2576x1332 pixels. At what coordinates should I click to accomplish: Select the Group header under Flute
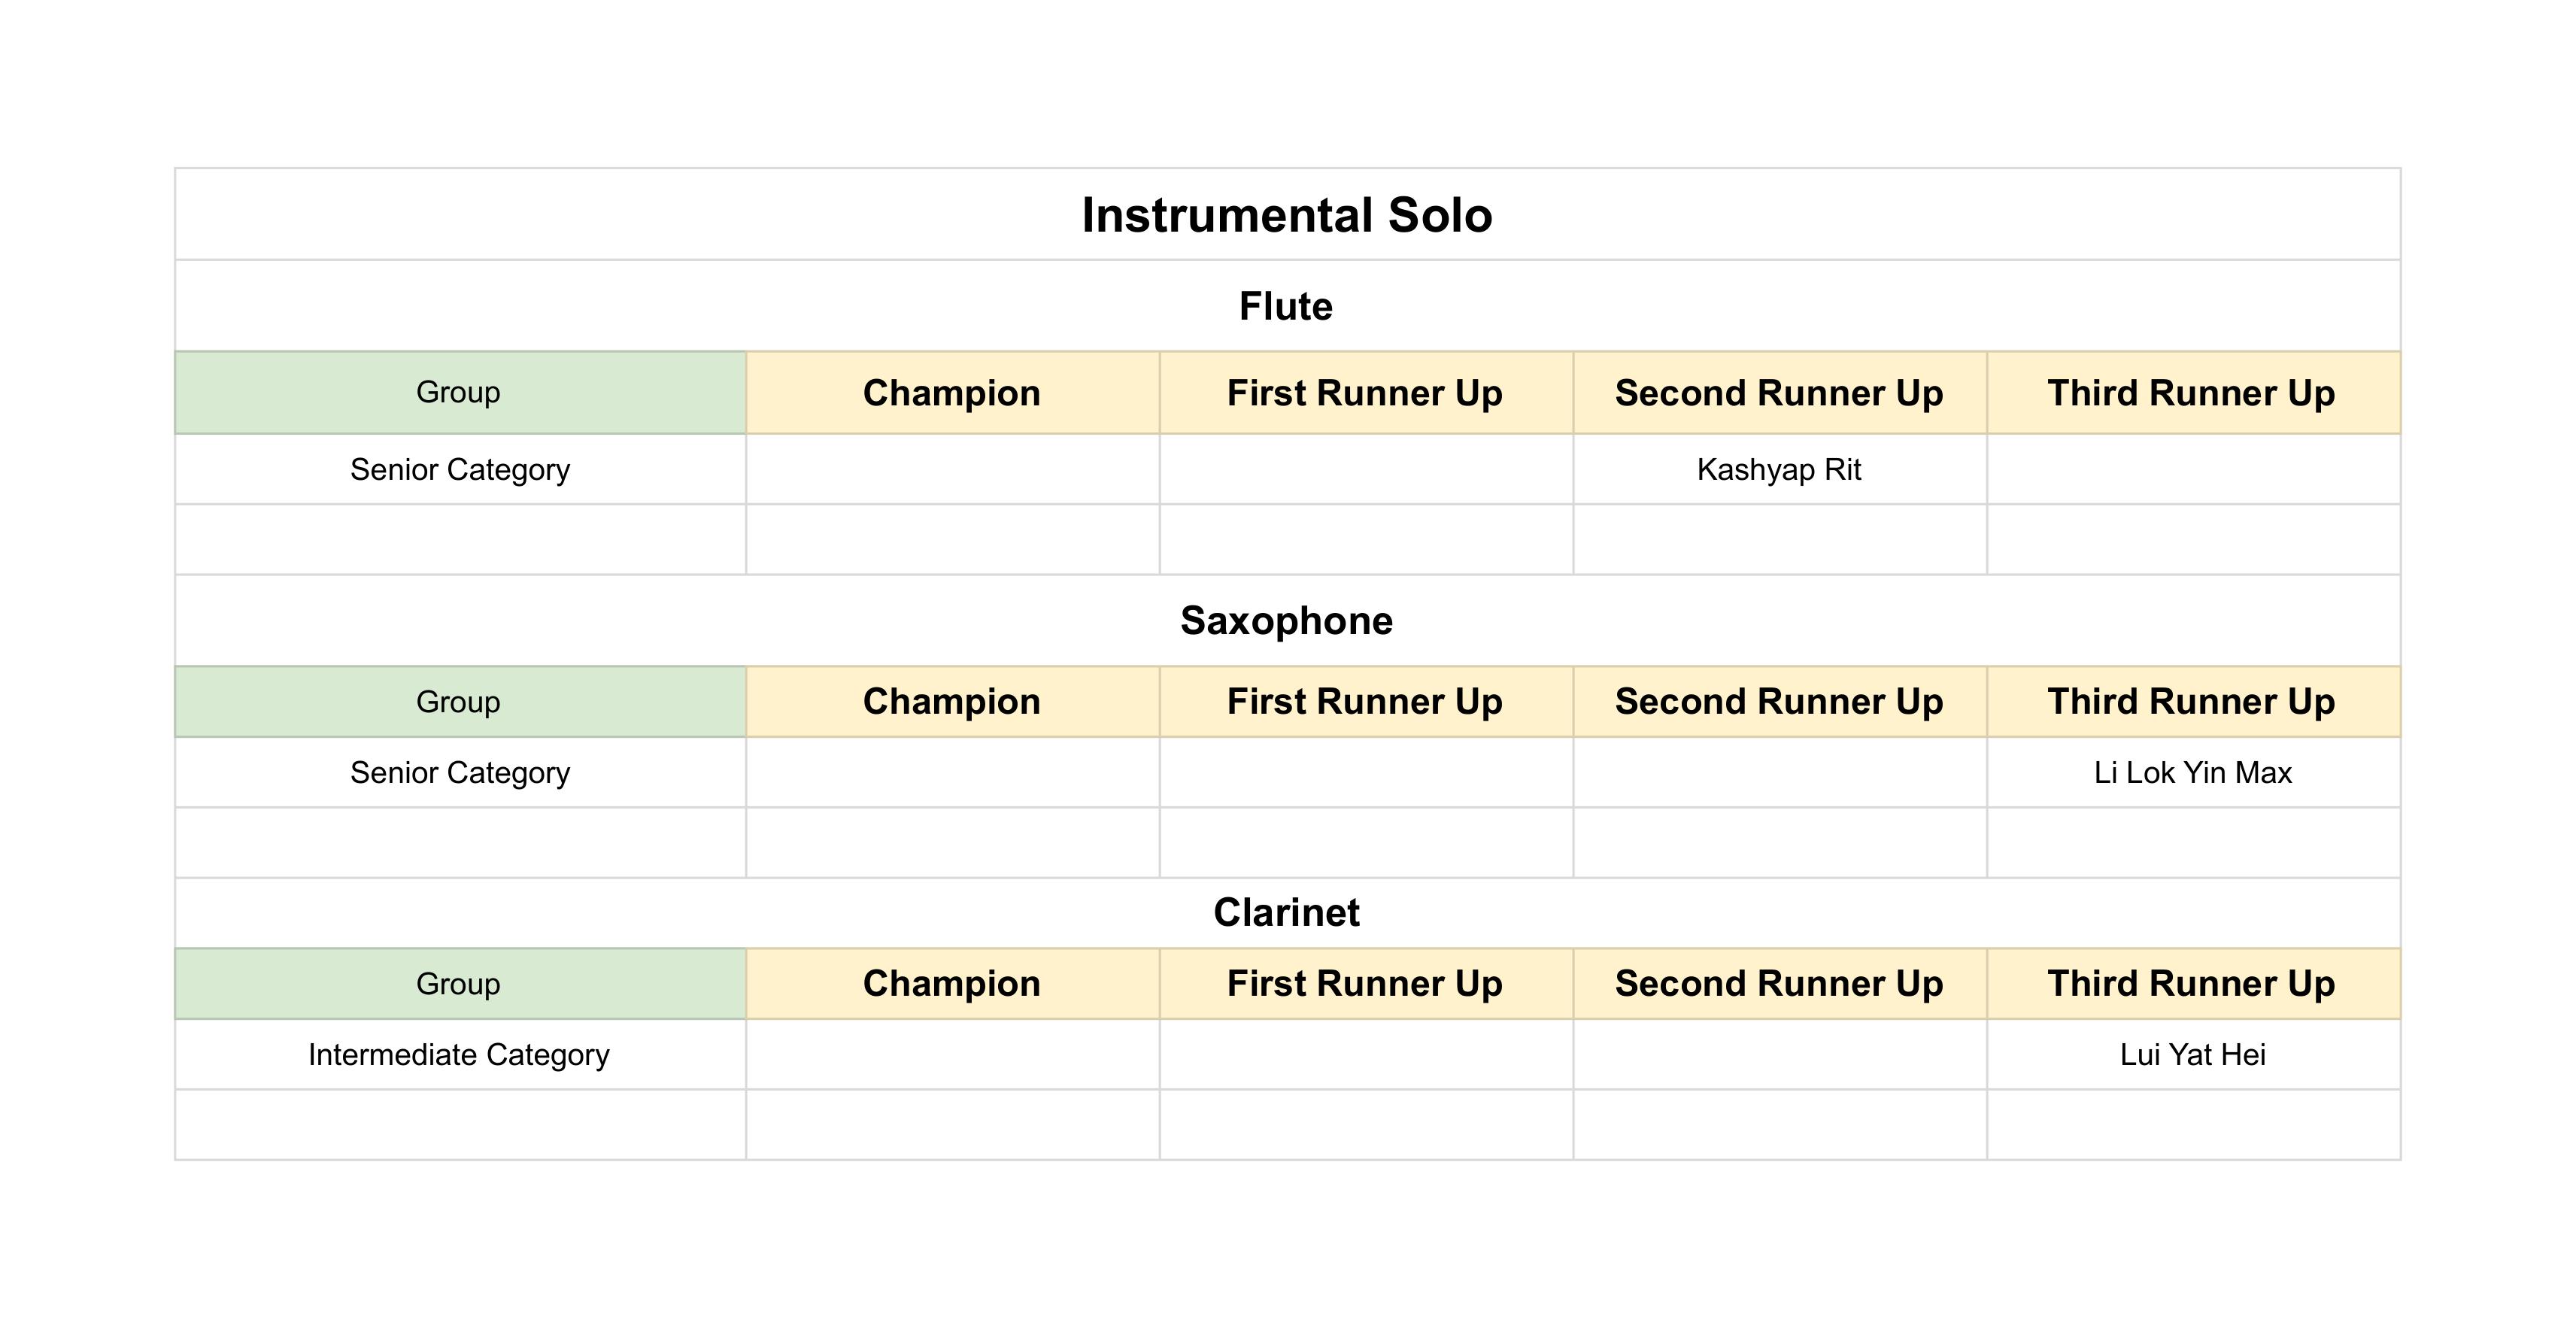(x=460, y=393)
